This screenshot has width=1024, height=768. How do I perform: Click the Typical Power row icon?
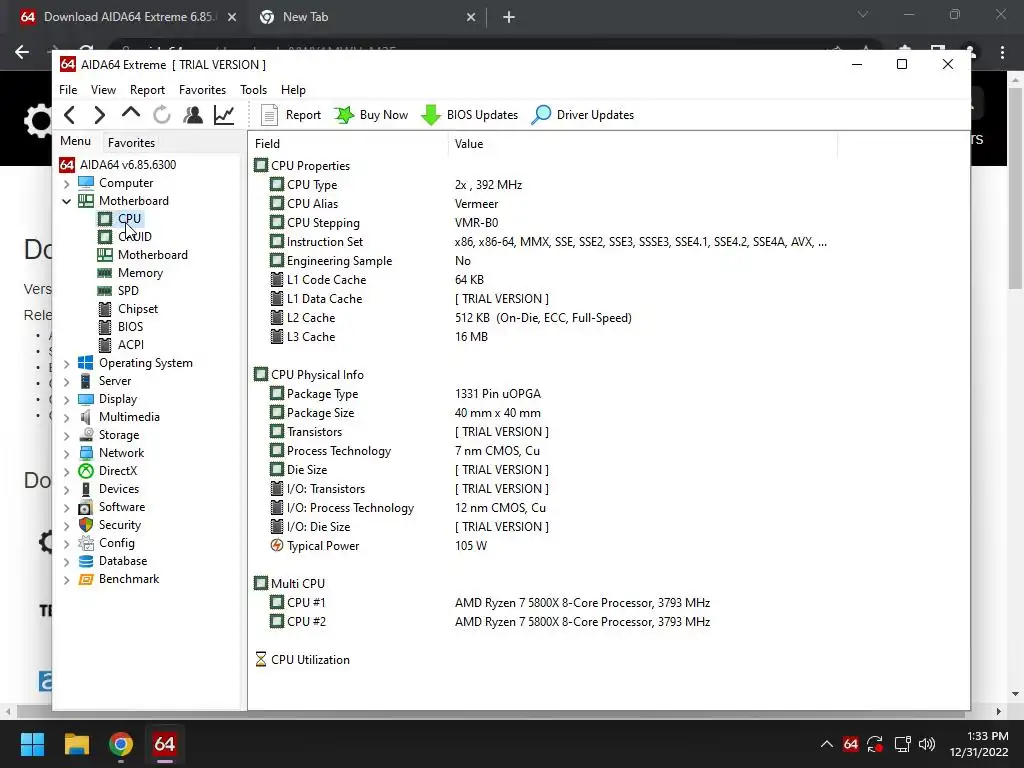pos(277,545)
